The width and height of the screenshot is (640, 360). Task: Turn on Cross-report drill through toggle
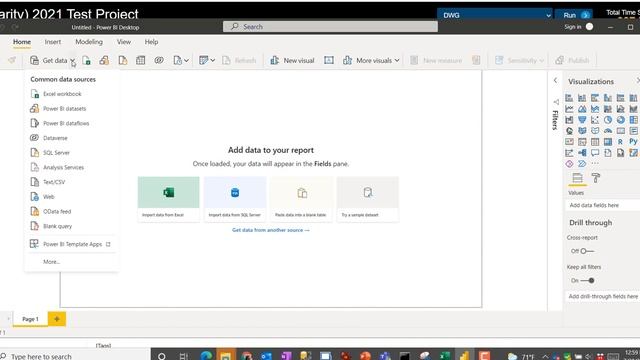click(x=587, y=251)
